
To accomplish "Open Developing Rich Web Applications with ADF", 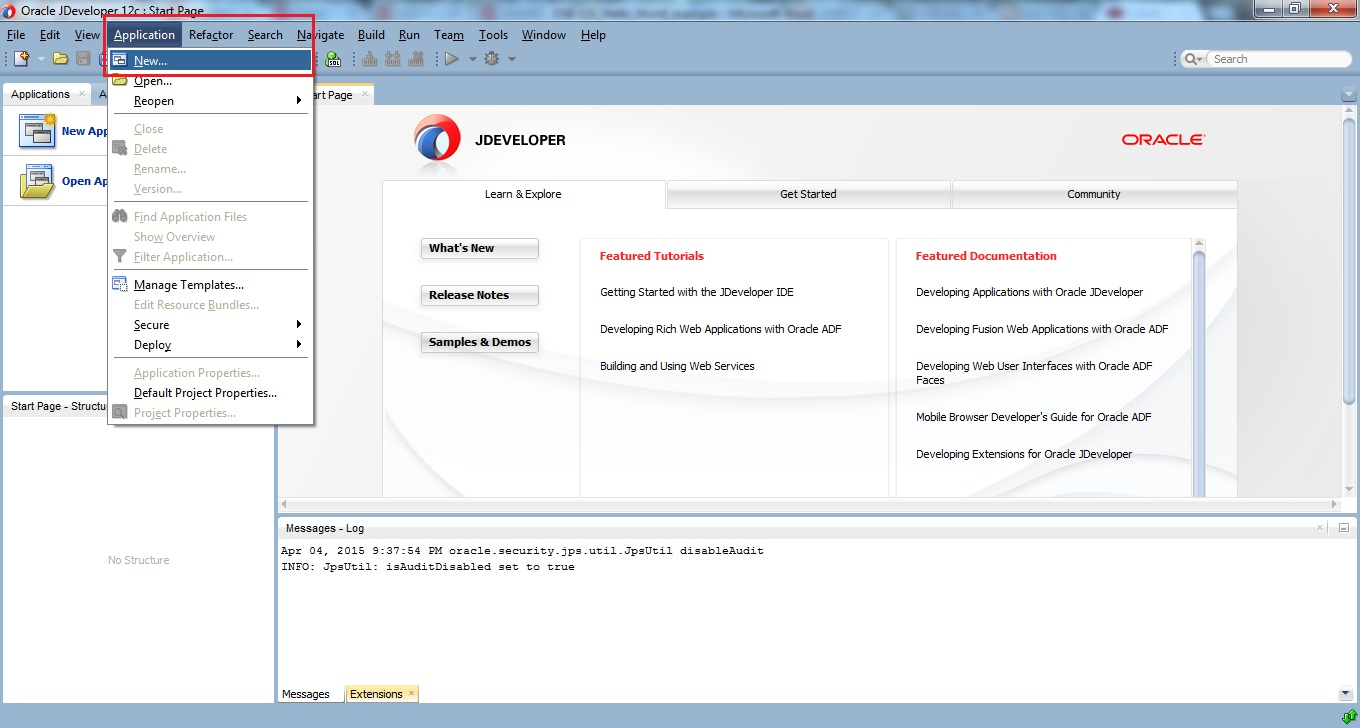I will click(x=721, y=329).
